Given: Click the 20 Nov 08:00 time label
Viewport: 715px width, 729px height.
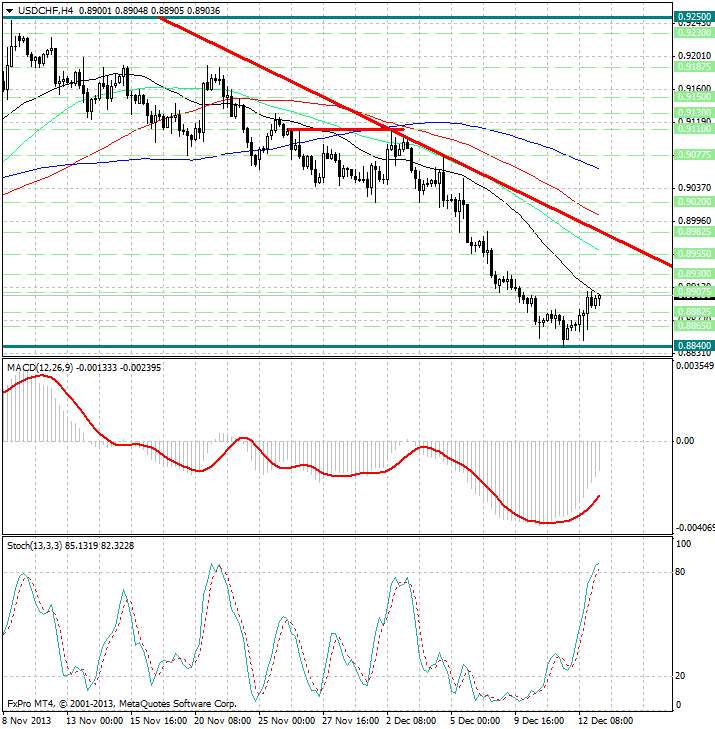Looking at the screenshot, I should tap(223, 721).
